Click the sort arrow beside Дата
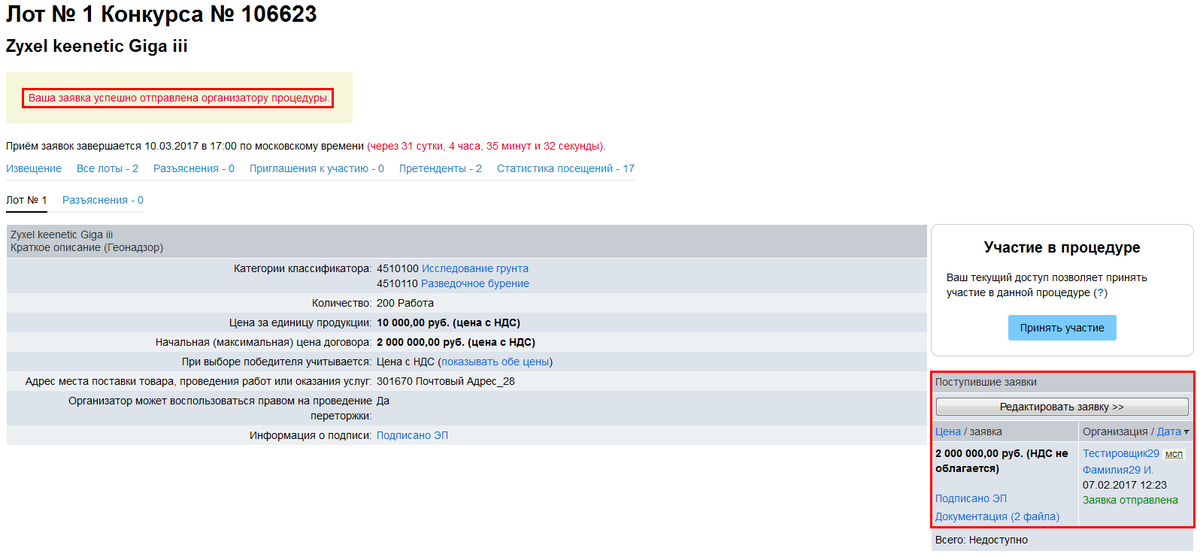Screen dimensions: 1200x557 [x=1187, y=432]
